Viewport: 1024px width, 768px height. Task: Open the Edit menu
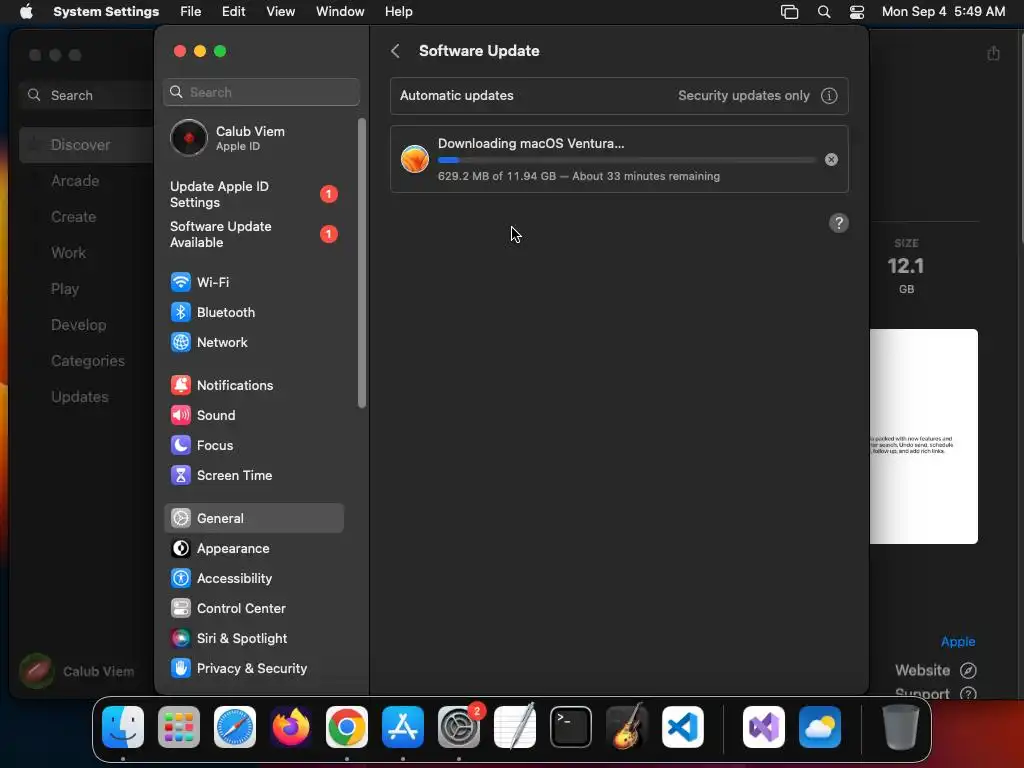234,12
